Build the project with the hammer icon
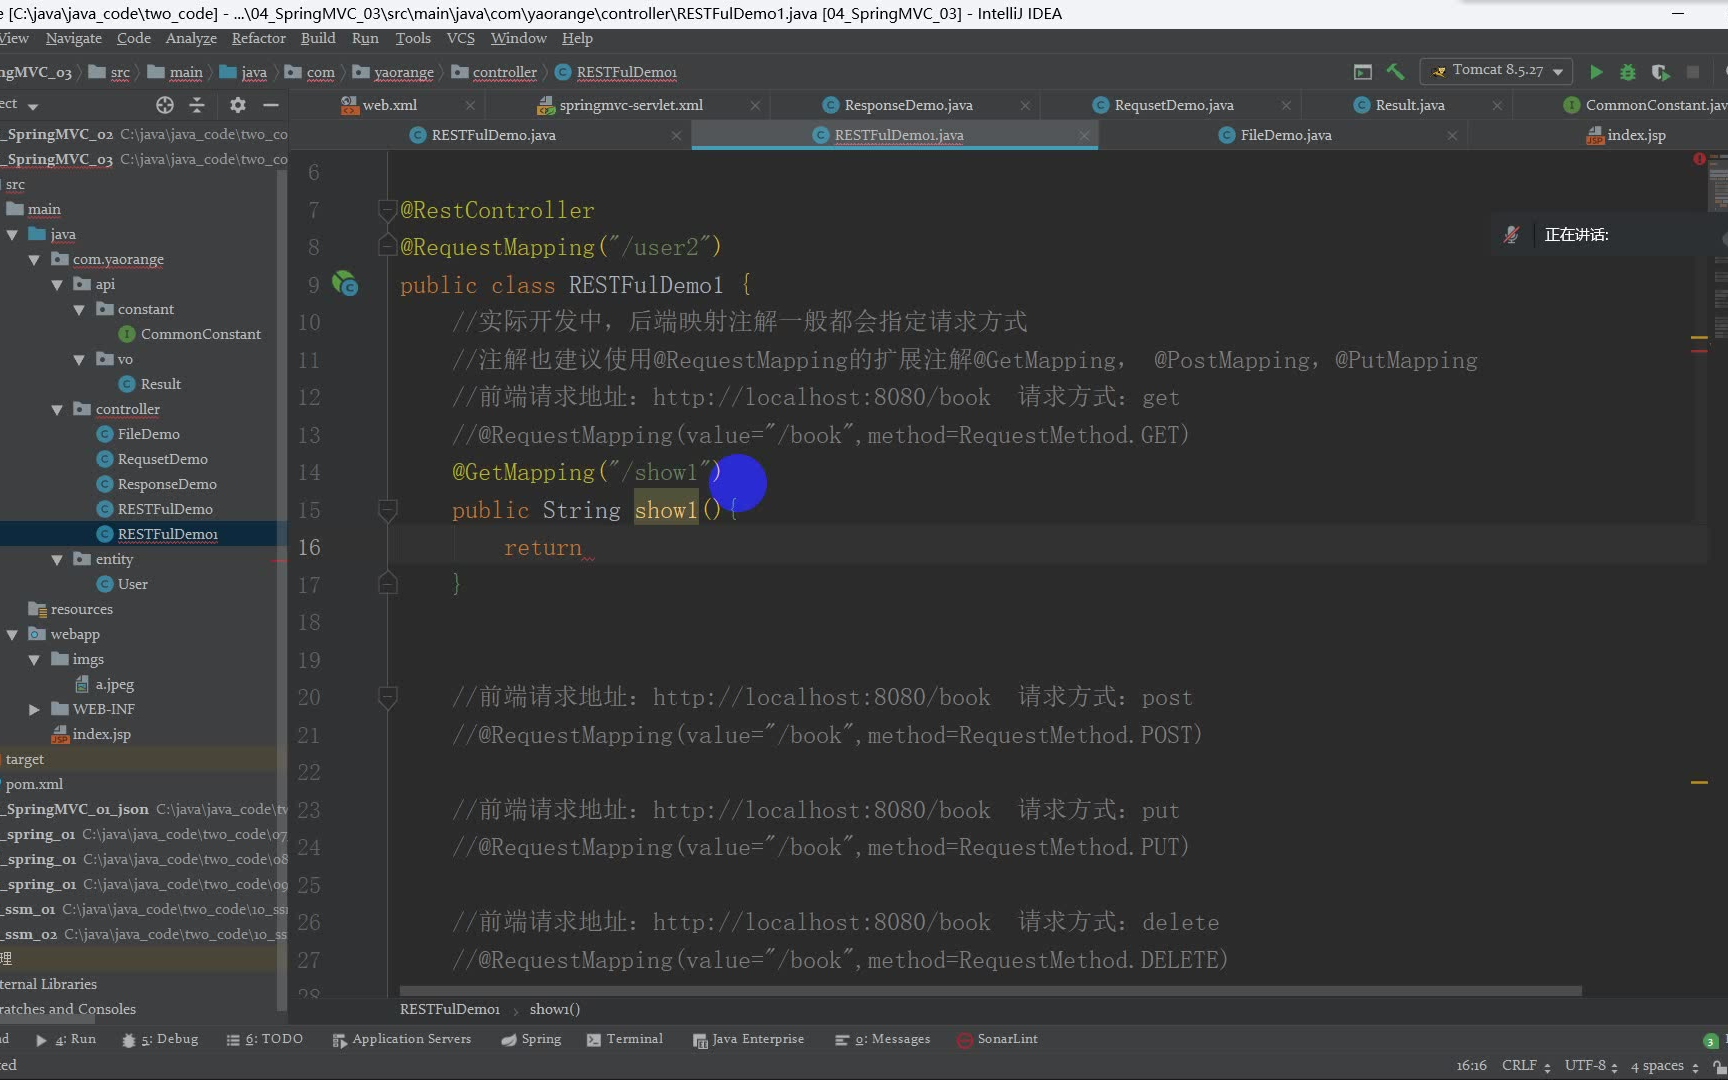 (x=1396, y=71)
